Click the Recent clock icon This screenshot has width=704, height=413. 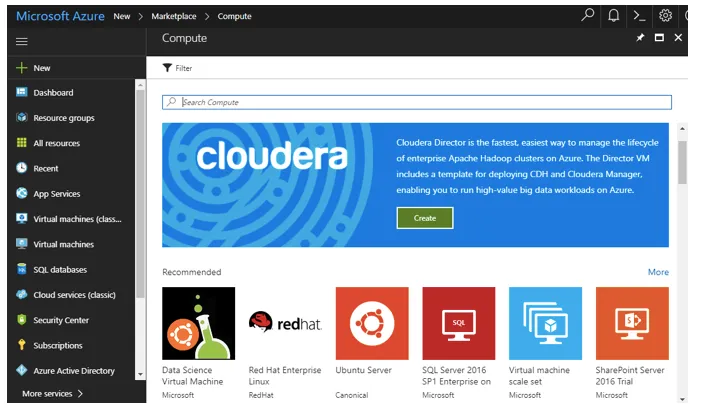[x=22, y=168]
